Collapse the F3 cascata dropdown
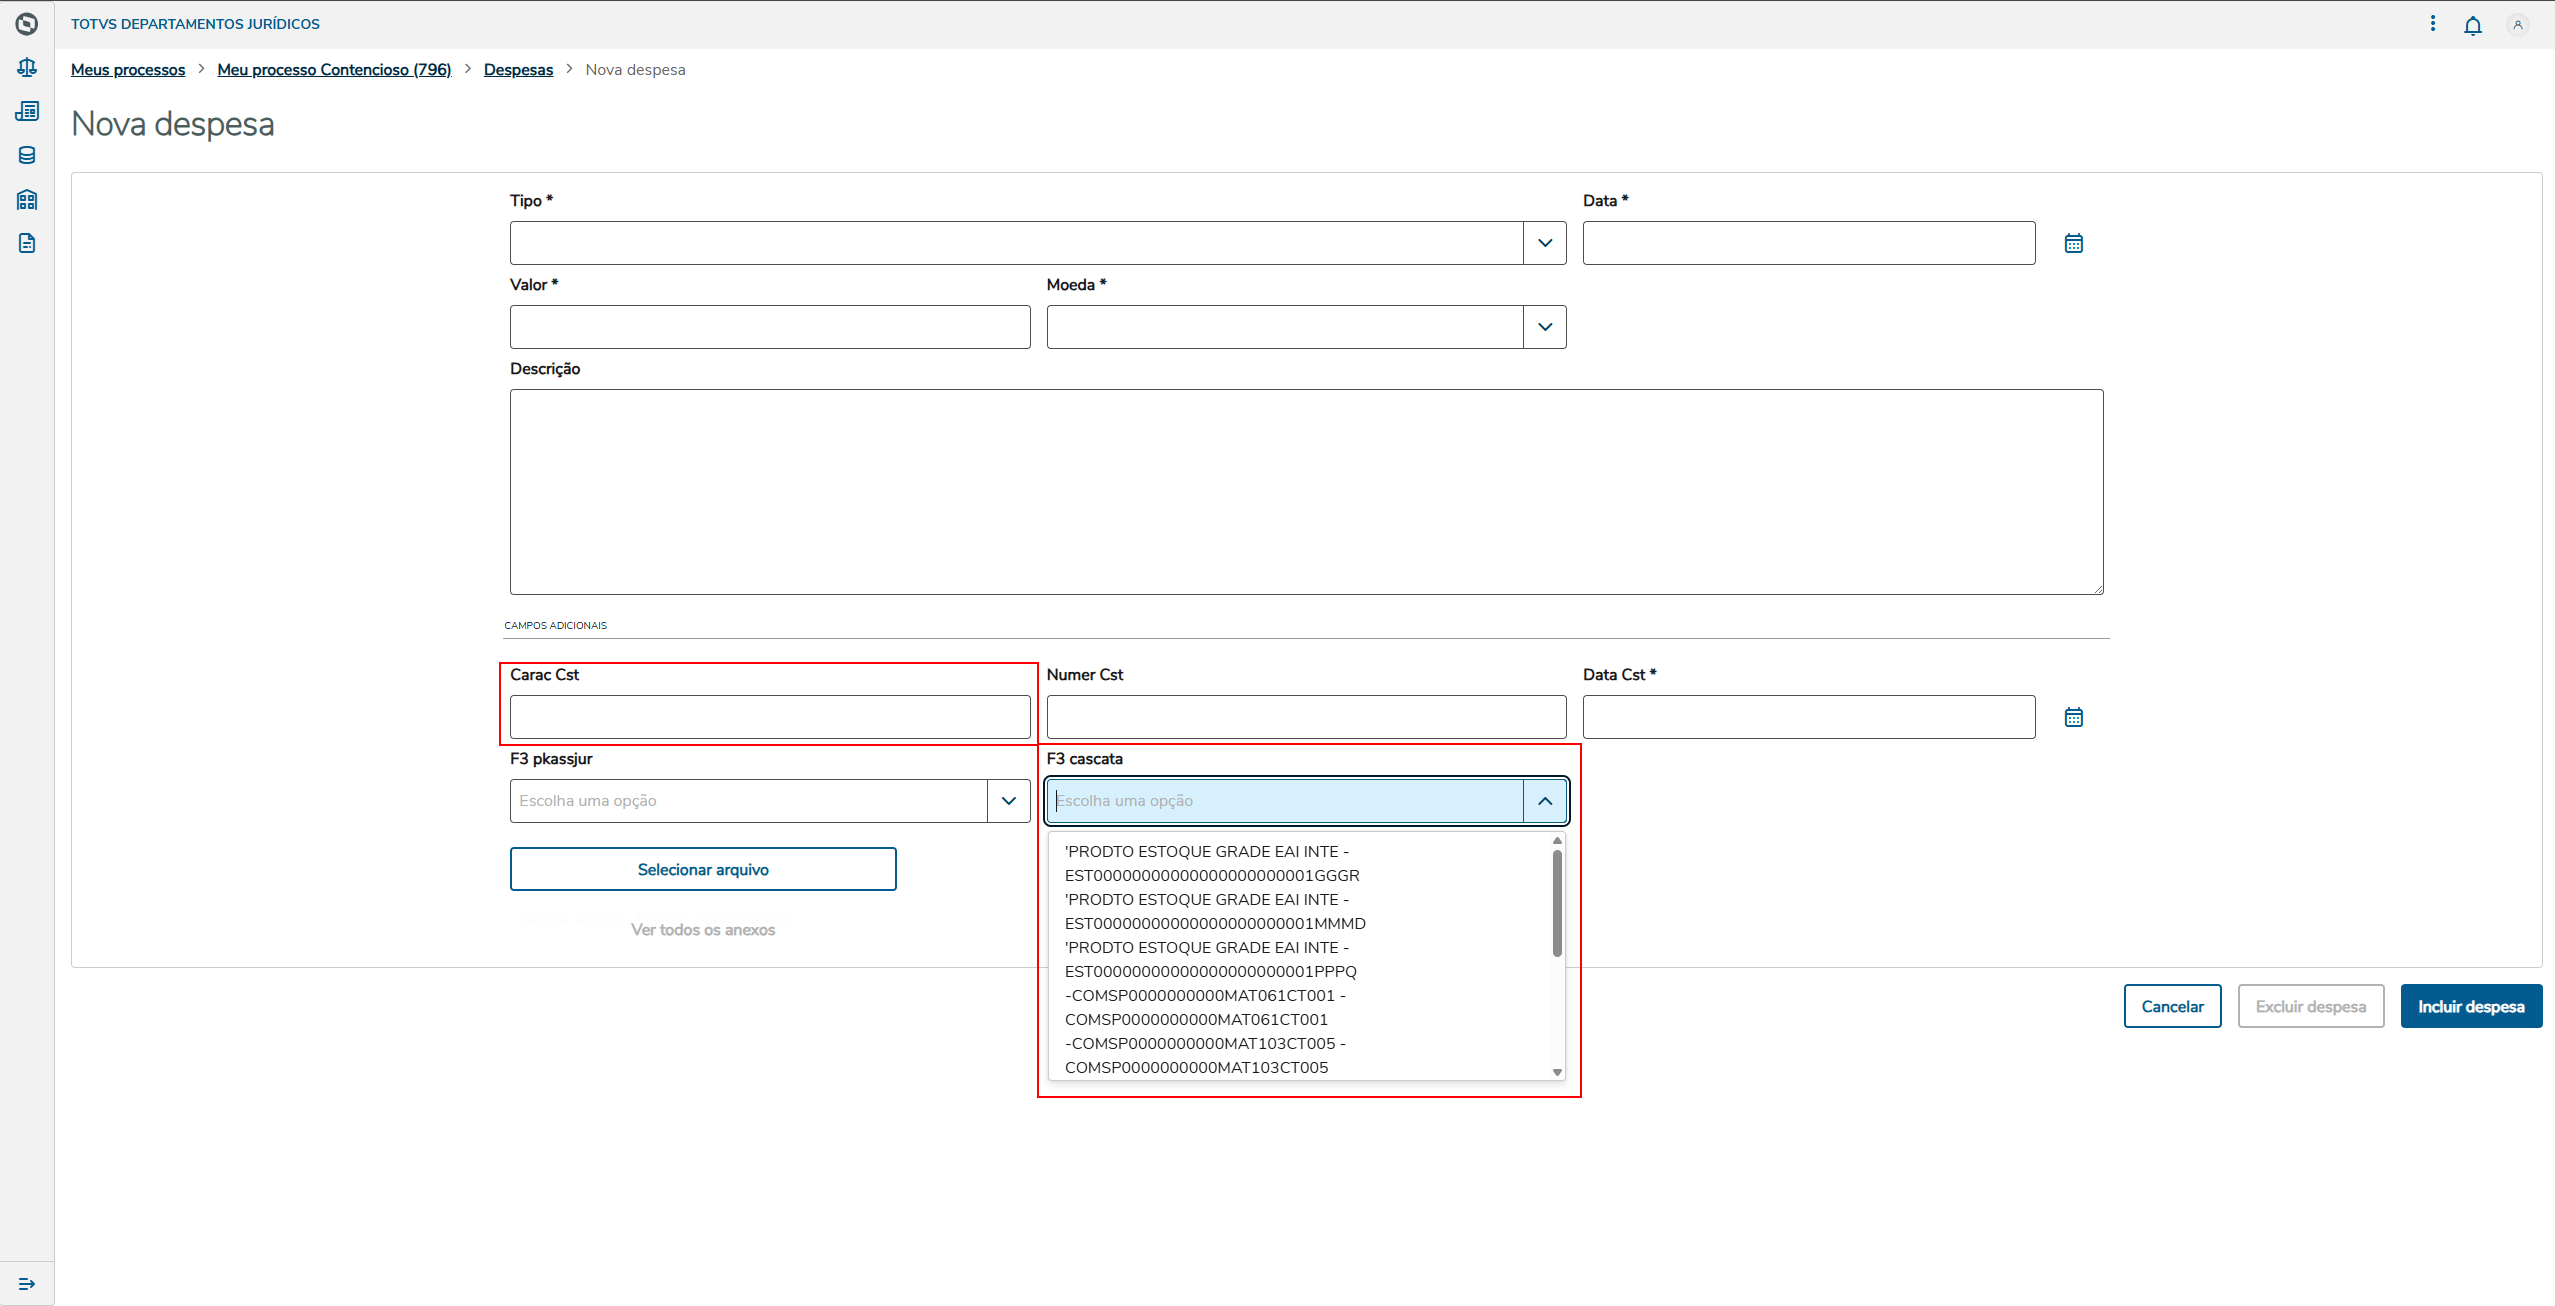 click(x=1544, y=801)
